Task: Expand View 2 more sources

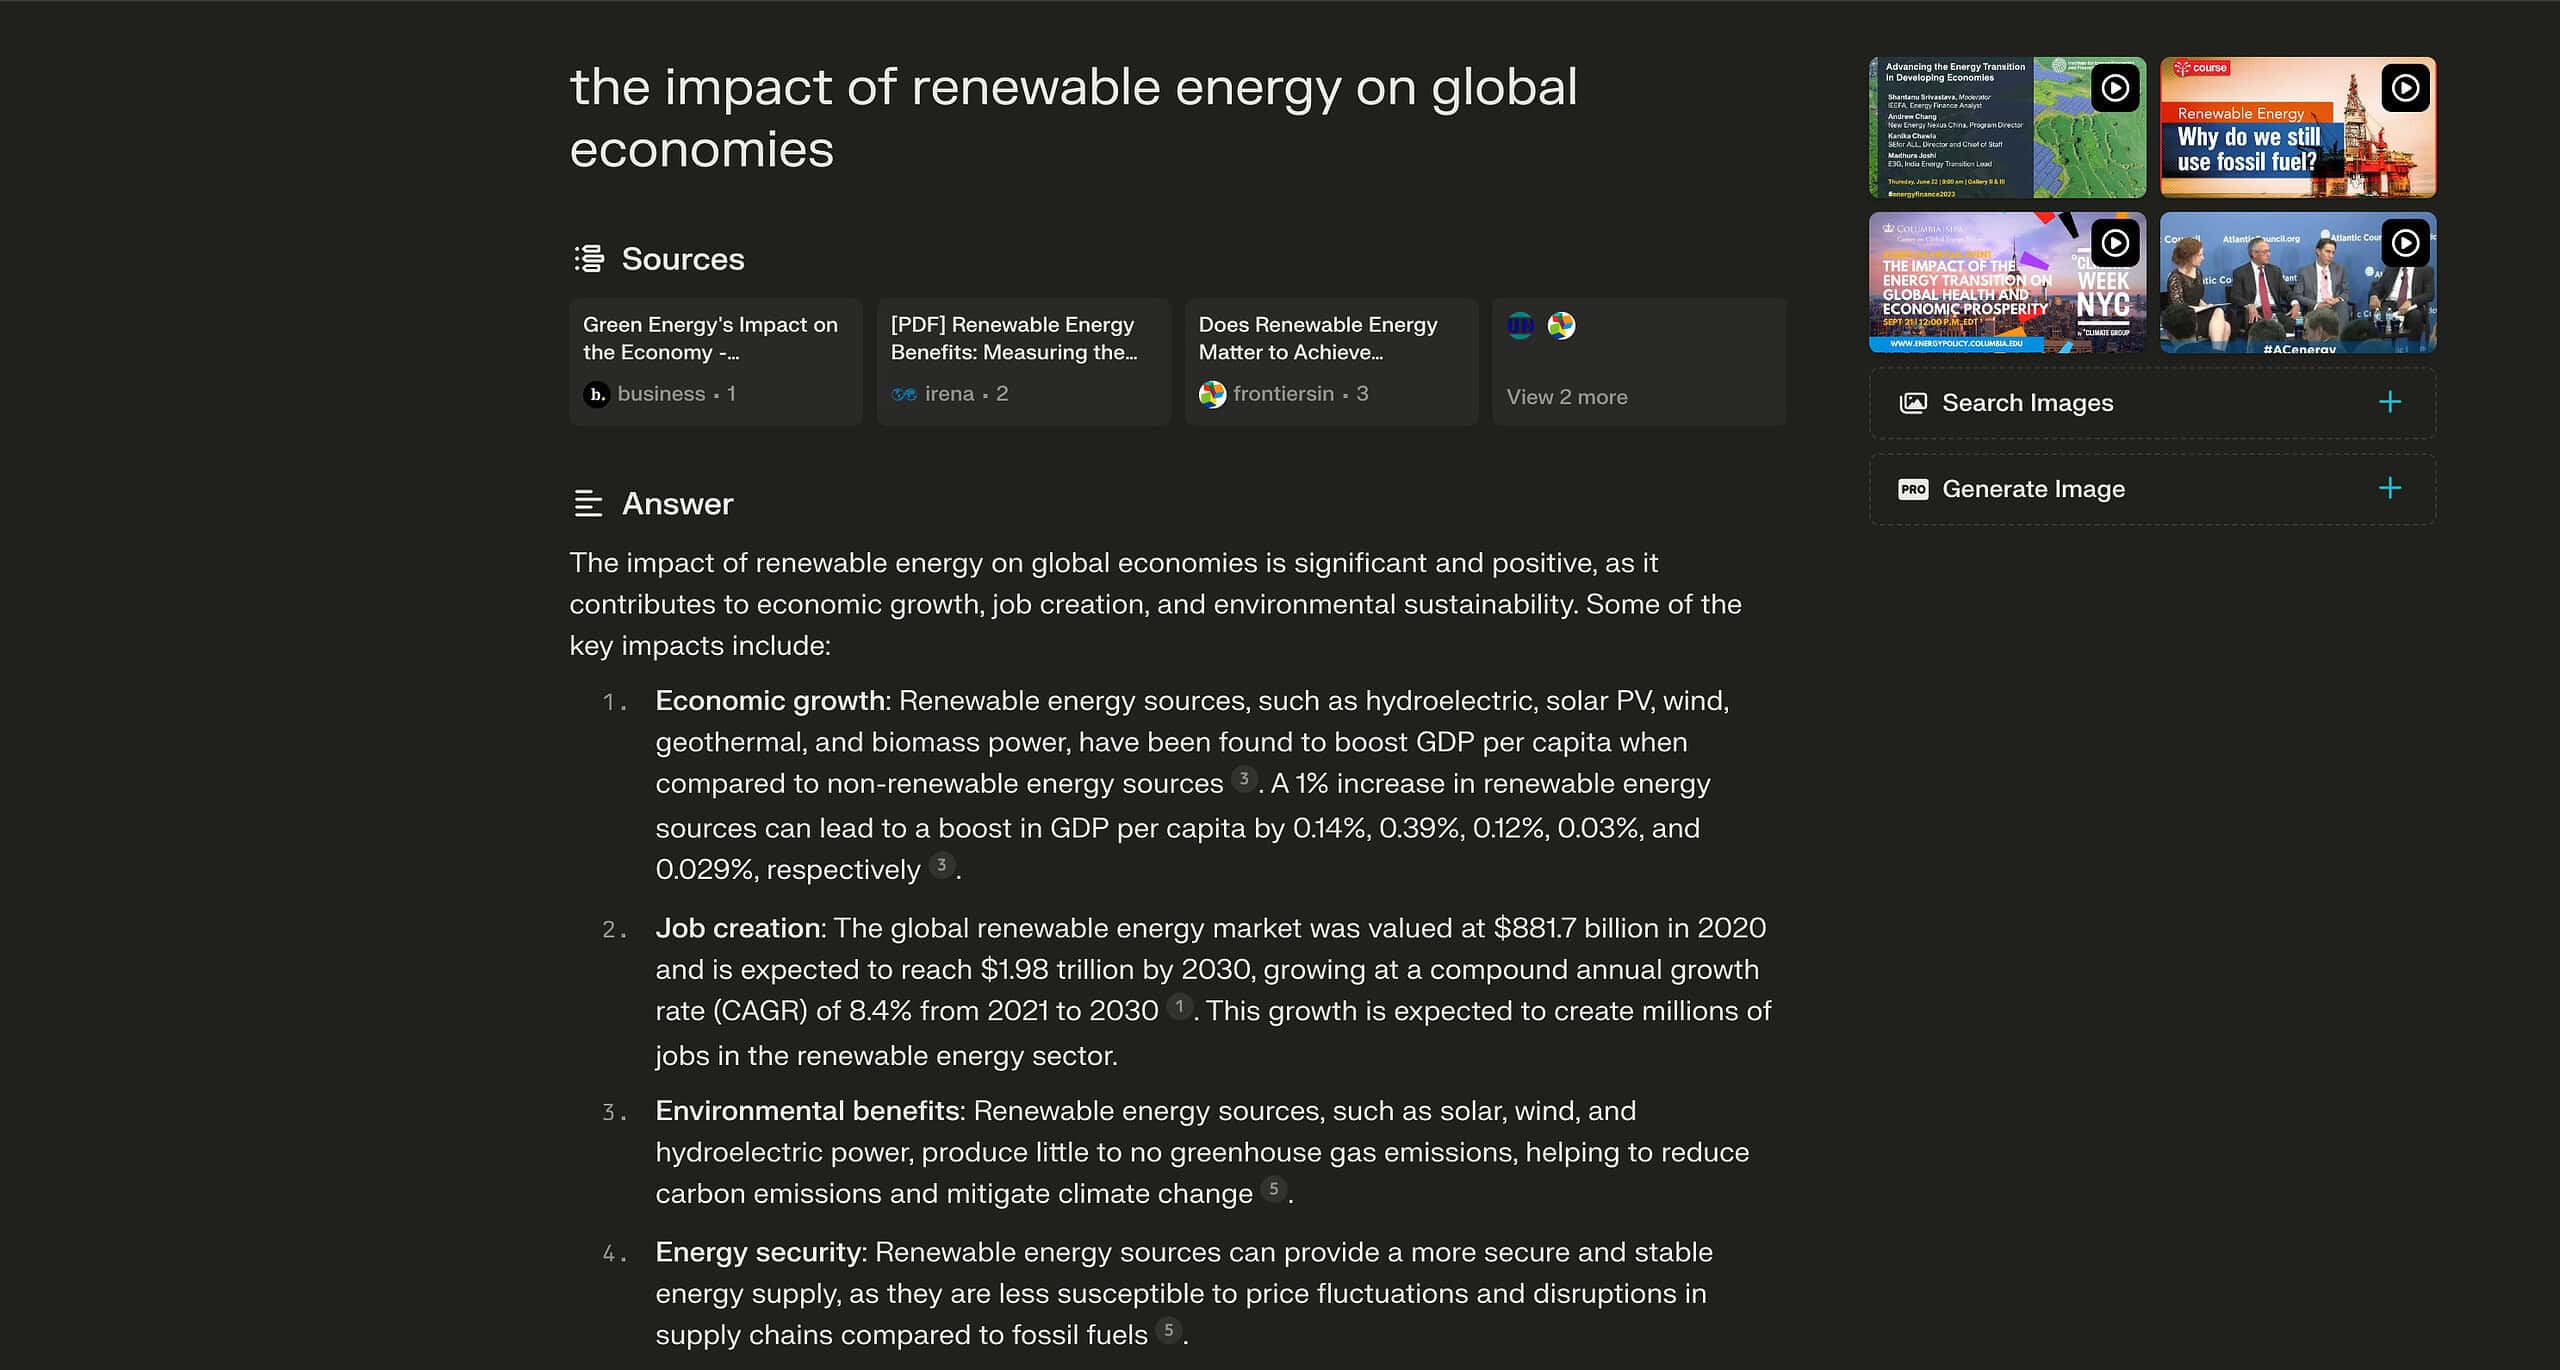Action: [x=1639, y=362]
